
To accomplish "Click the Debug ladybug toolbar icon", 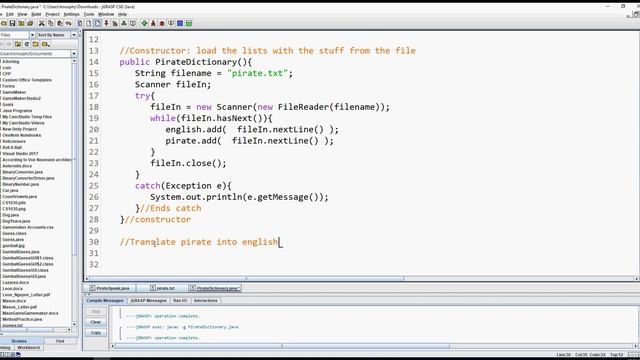I will pyautogui.click(x=162, y=23).
